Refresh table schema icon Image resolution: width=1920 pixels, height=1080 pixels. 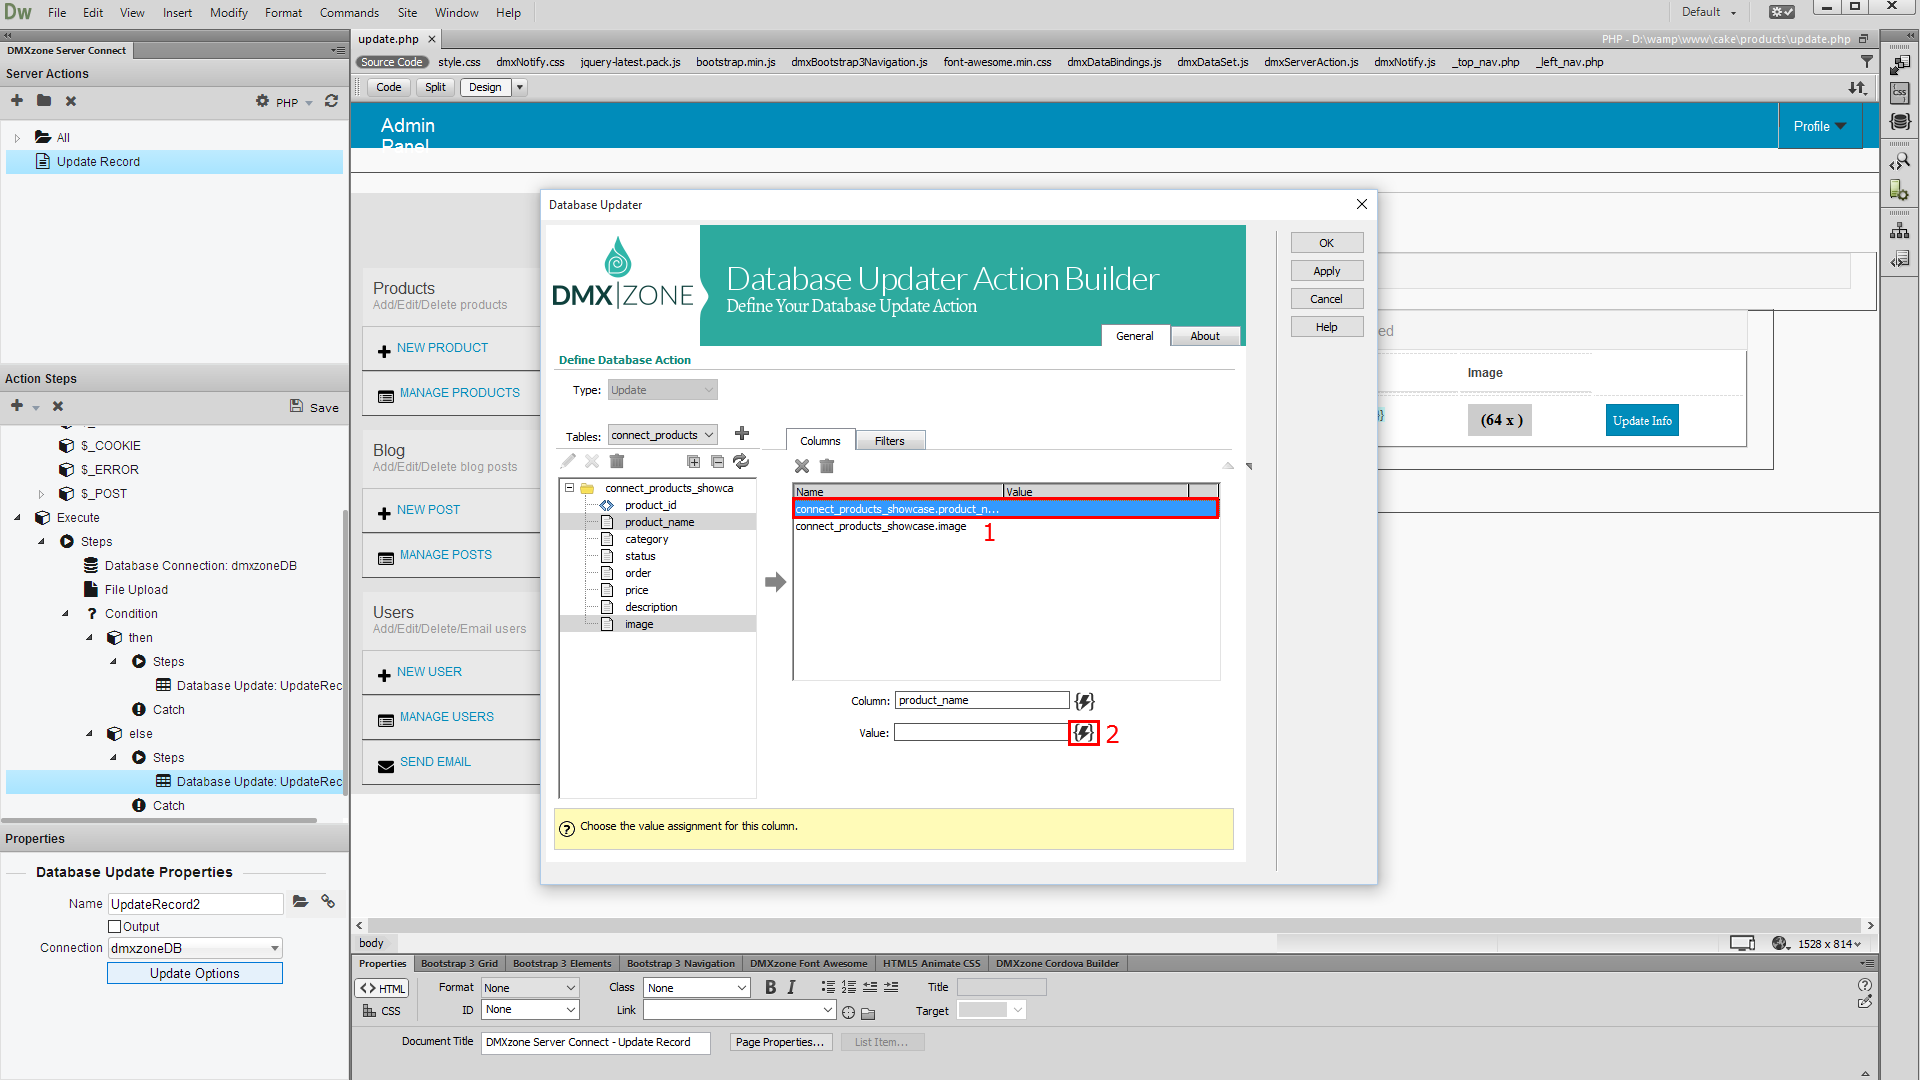coord(741,461)
